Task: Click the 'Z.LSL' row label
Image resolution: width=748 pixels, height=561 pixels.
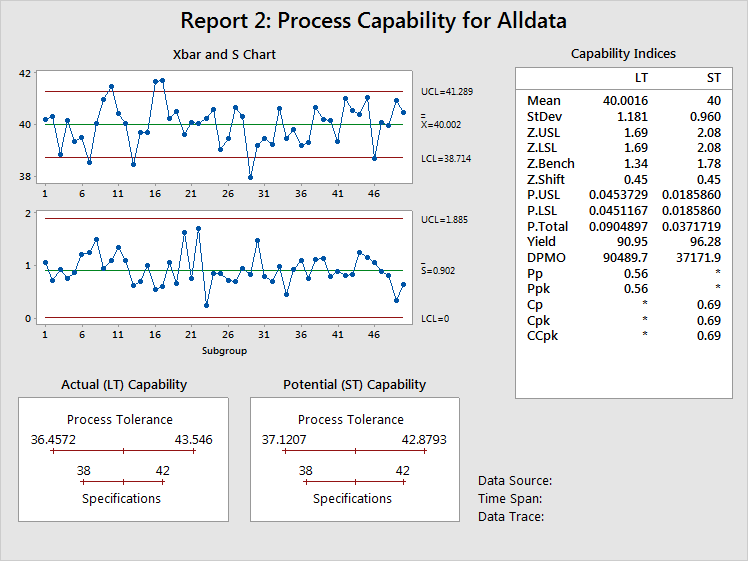Action: pos(542,148)
